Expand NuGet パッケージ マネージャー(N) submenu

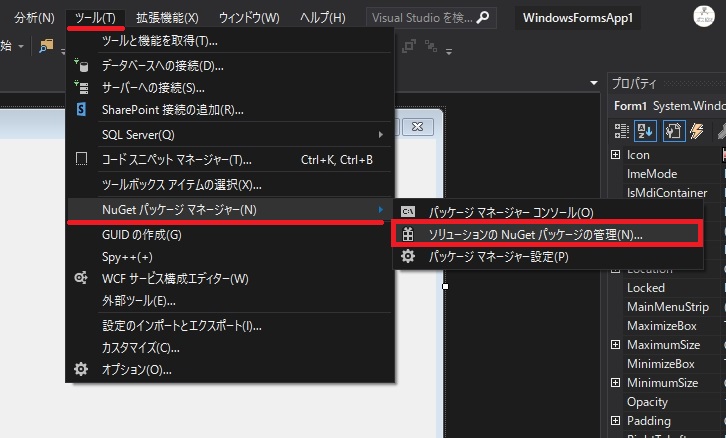(x=230, y=210)
